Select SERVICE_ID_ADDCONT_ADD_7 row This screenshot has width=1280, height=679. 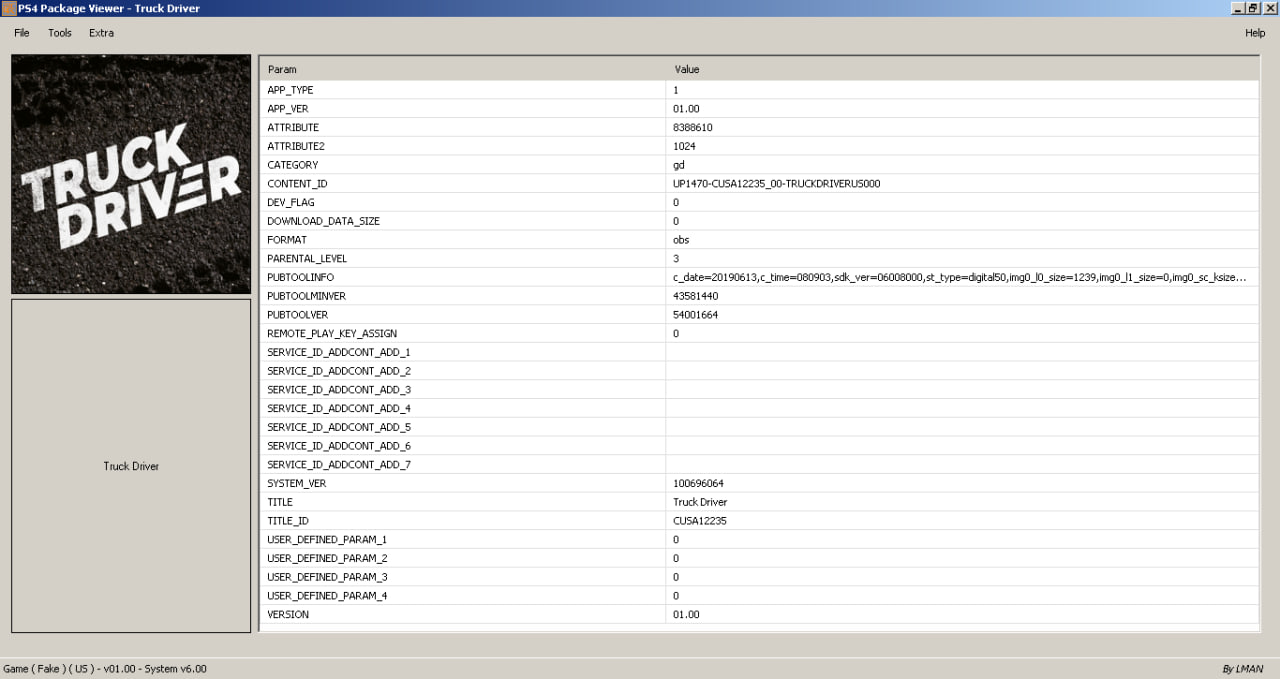click(760, 465)
